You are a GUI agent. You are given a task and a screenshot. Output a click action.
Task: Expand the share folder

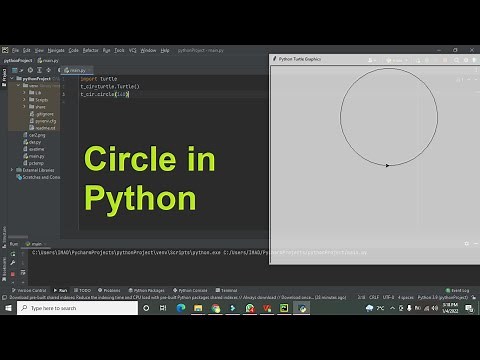(24, 107)
